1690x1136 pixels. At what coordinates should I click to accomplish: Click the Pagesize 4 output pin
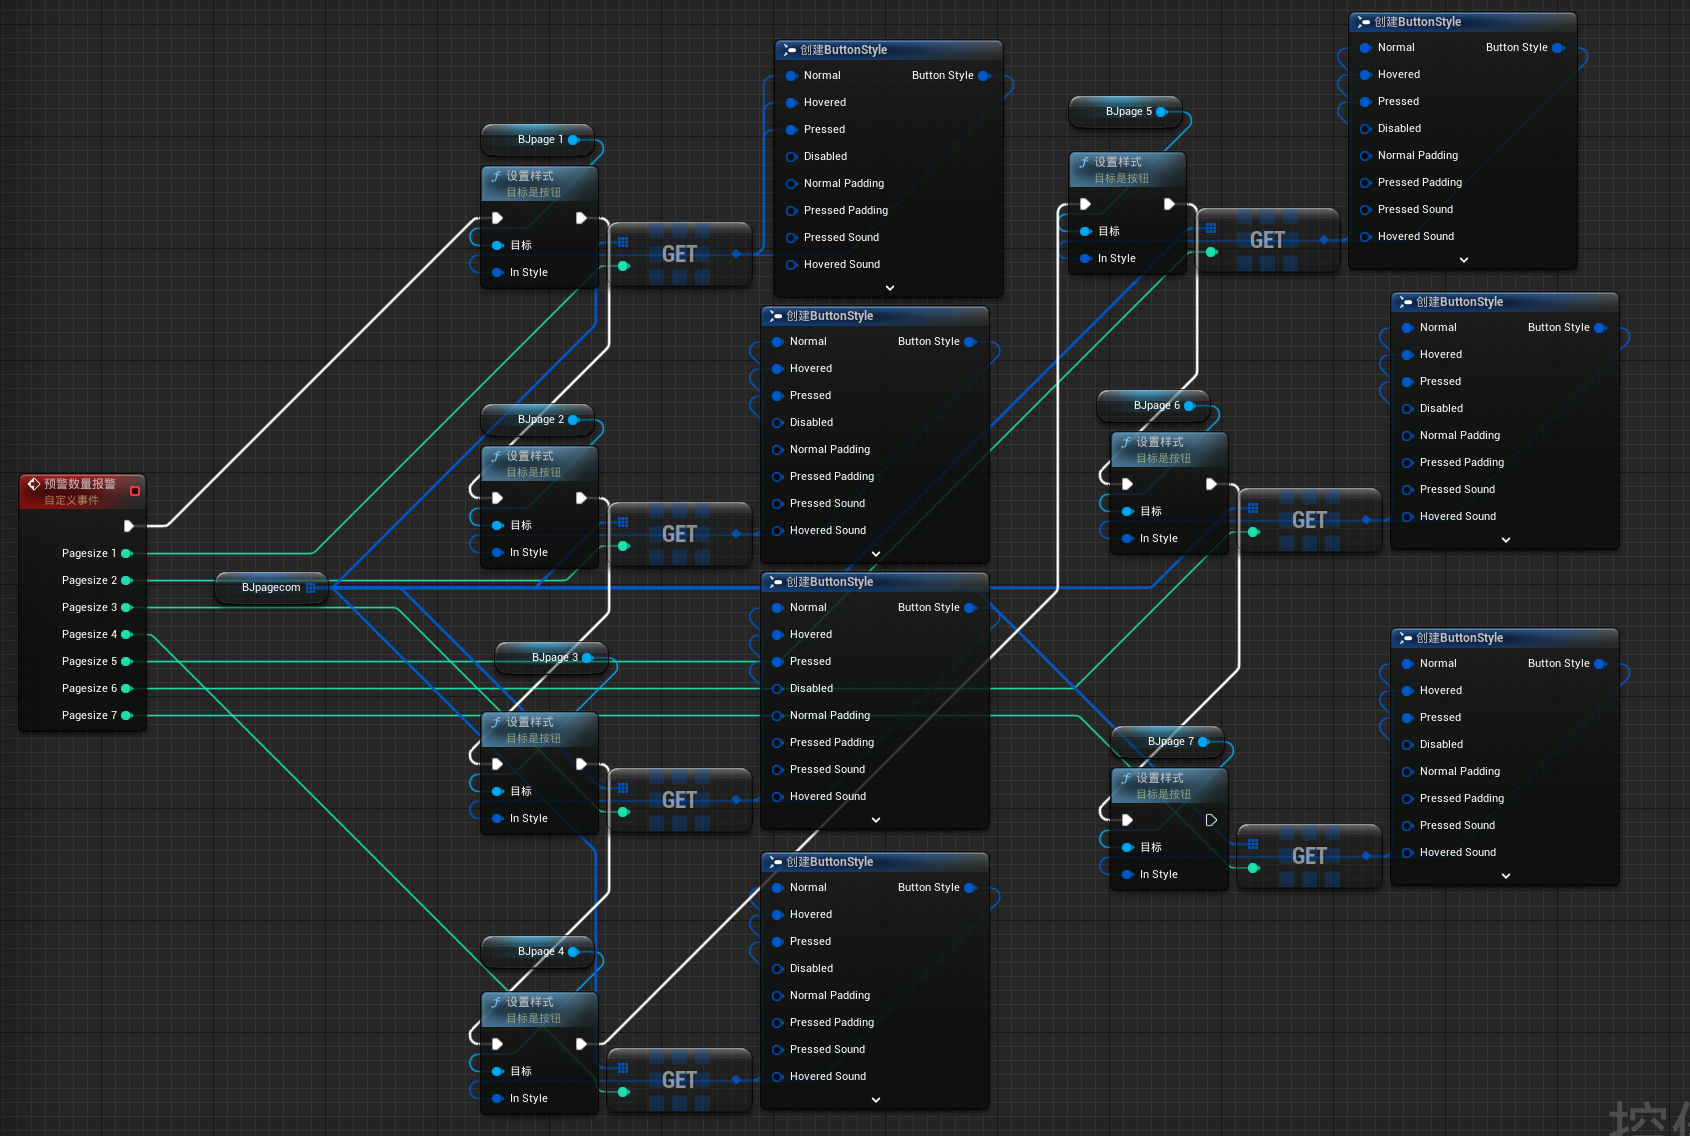pos(127,634)
